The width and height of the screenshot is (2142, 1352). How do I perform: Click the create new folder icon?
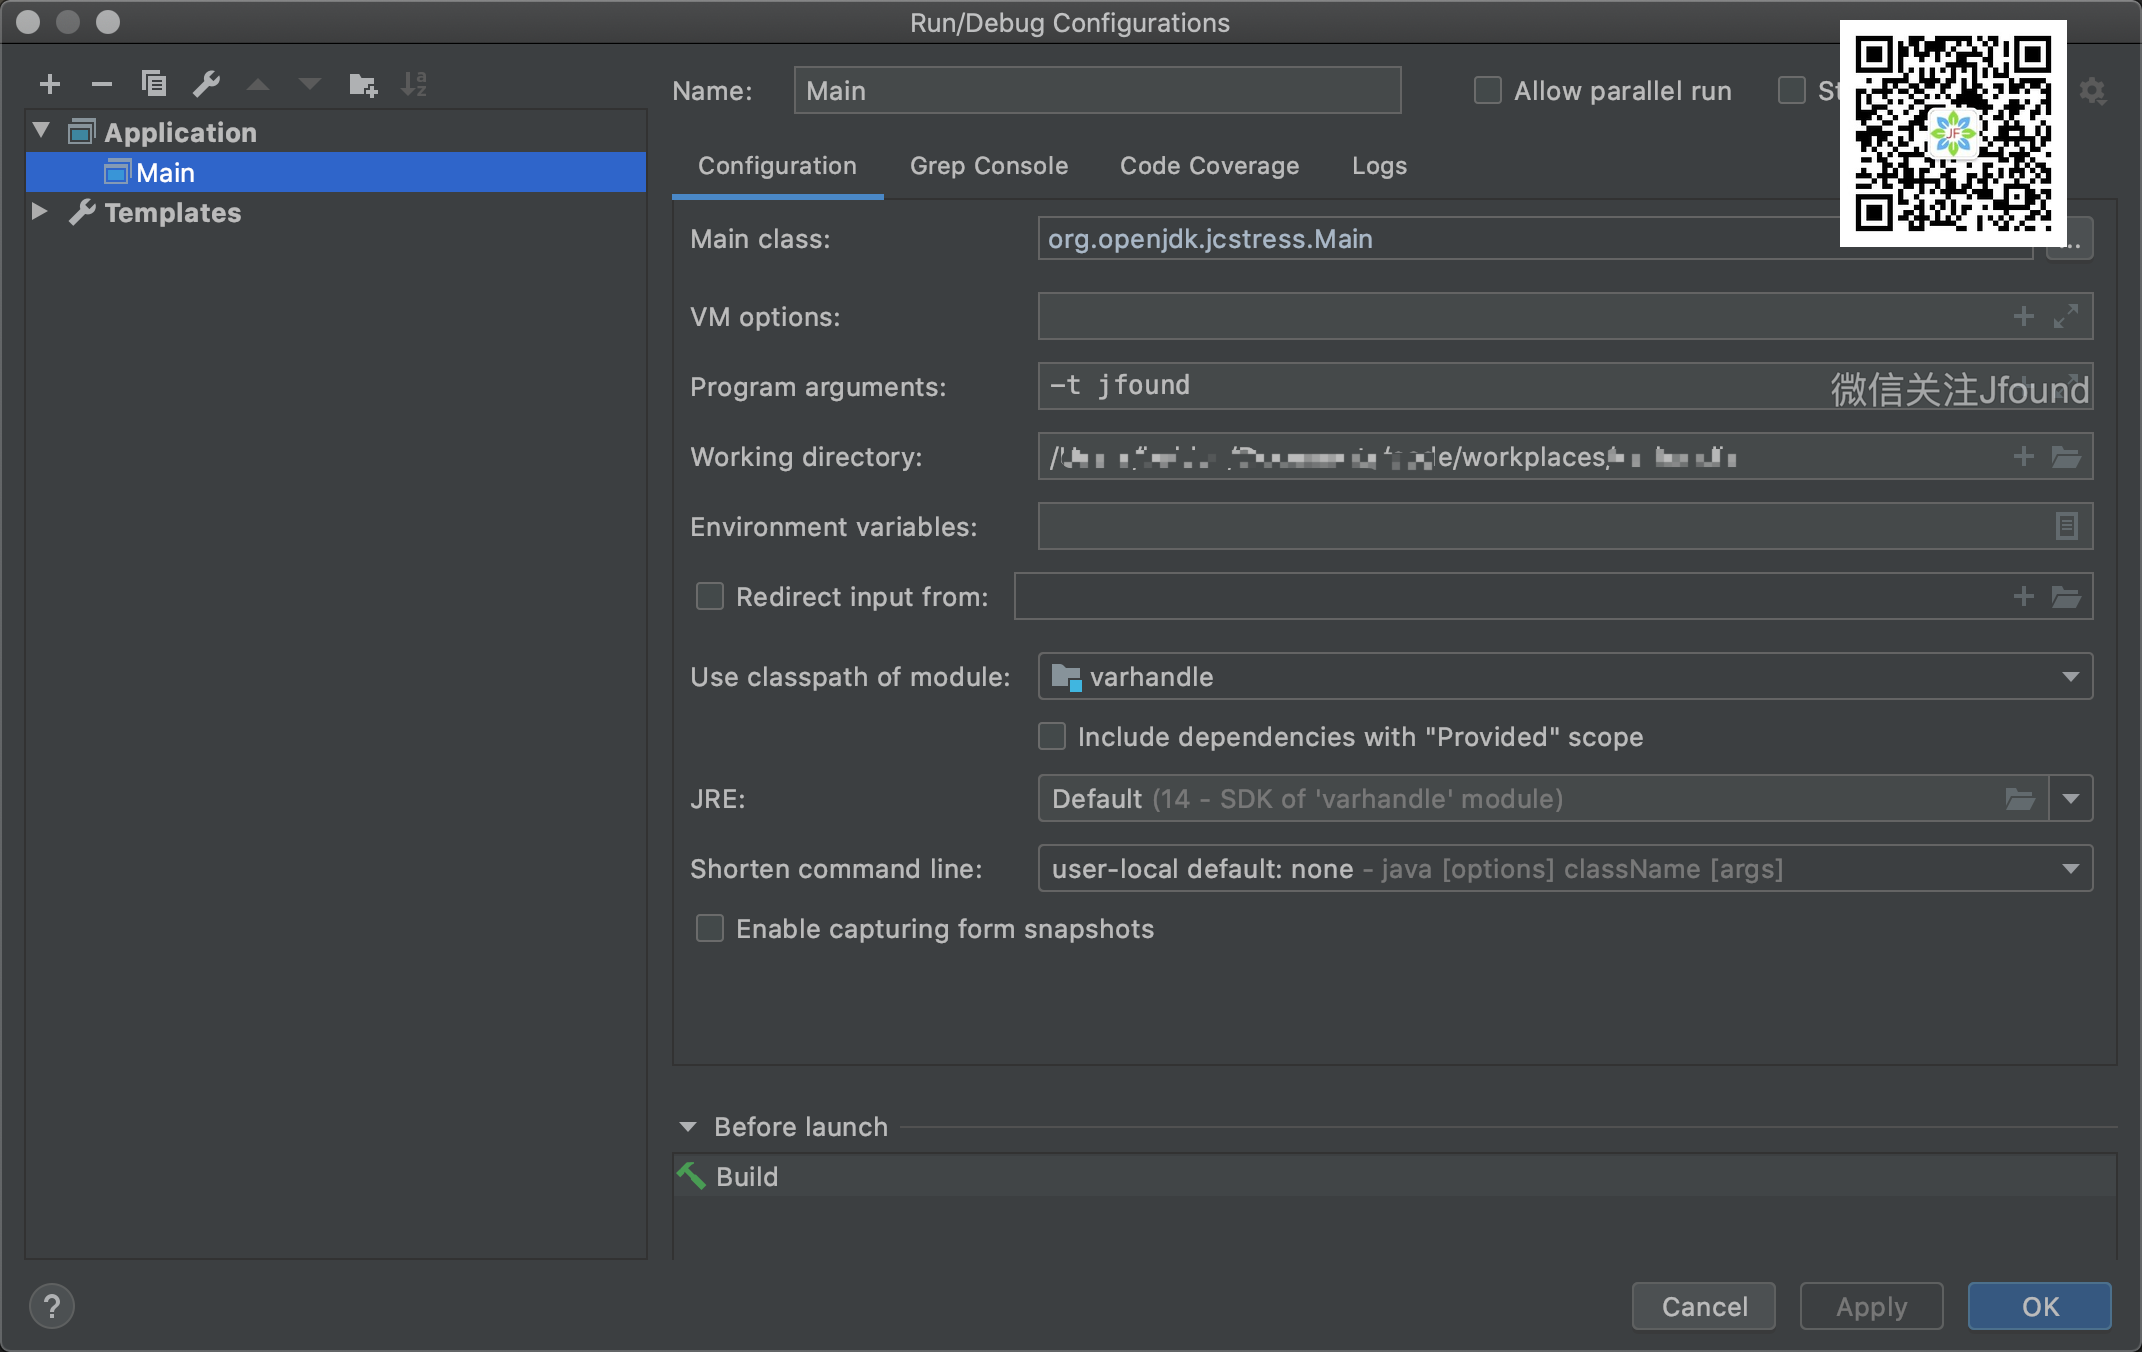(x=362, y=85)
